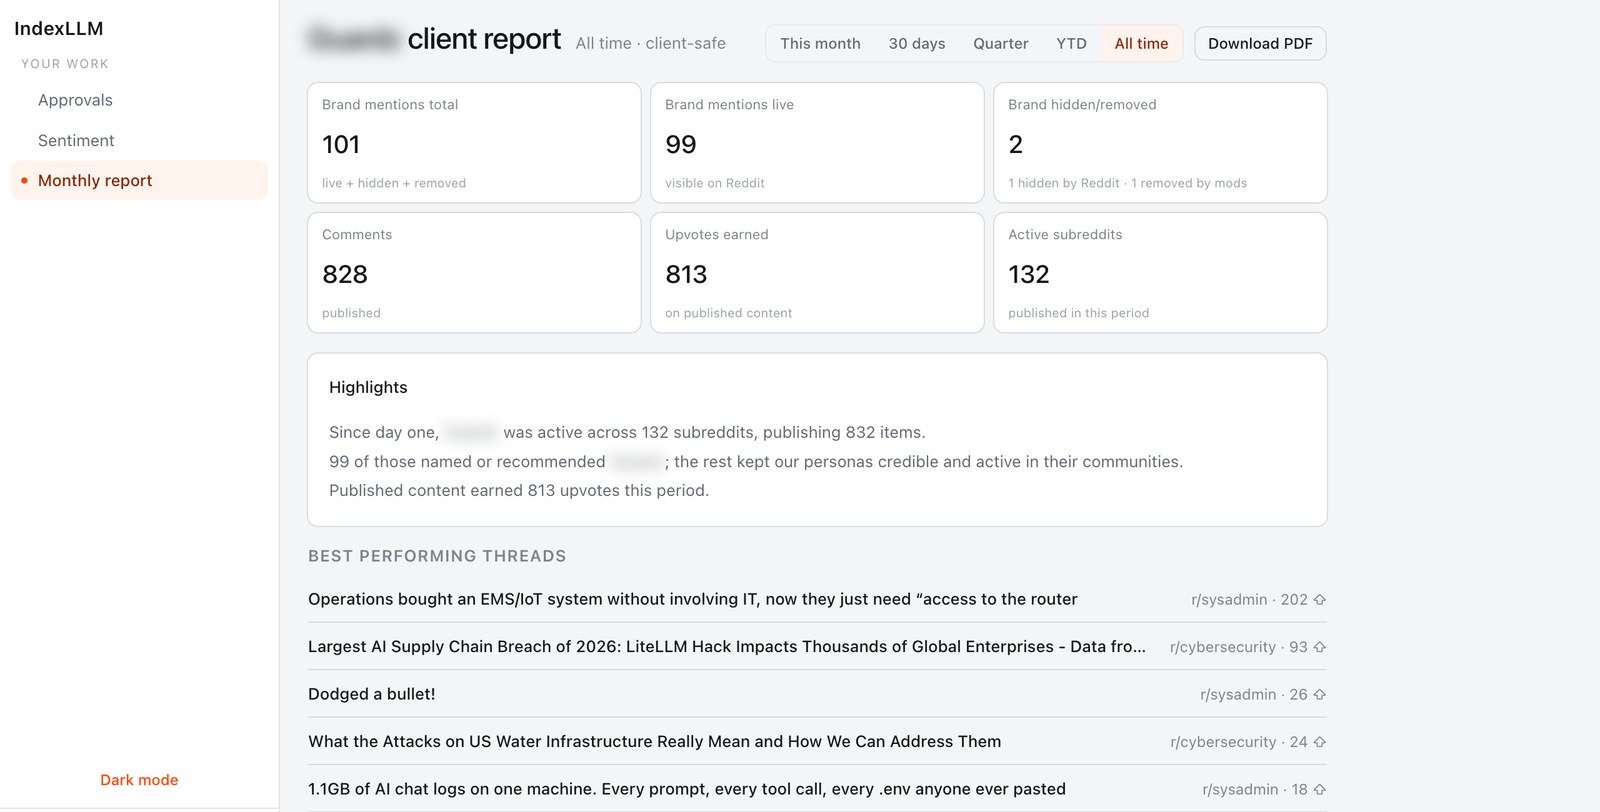The height and width of the screenshot is (812, 1600).
Task: Click the Active subreddits 132 card
Action: [x=1160, y=273]
